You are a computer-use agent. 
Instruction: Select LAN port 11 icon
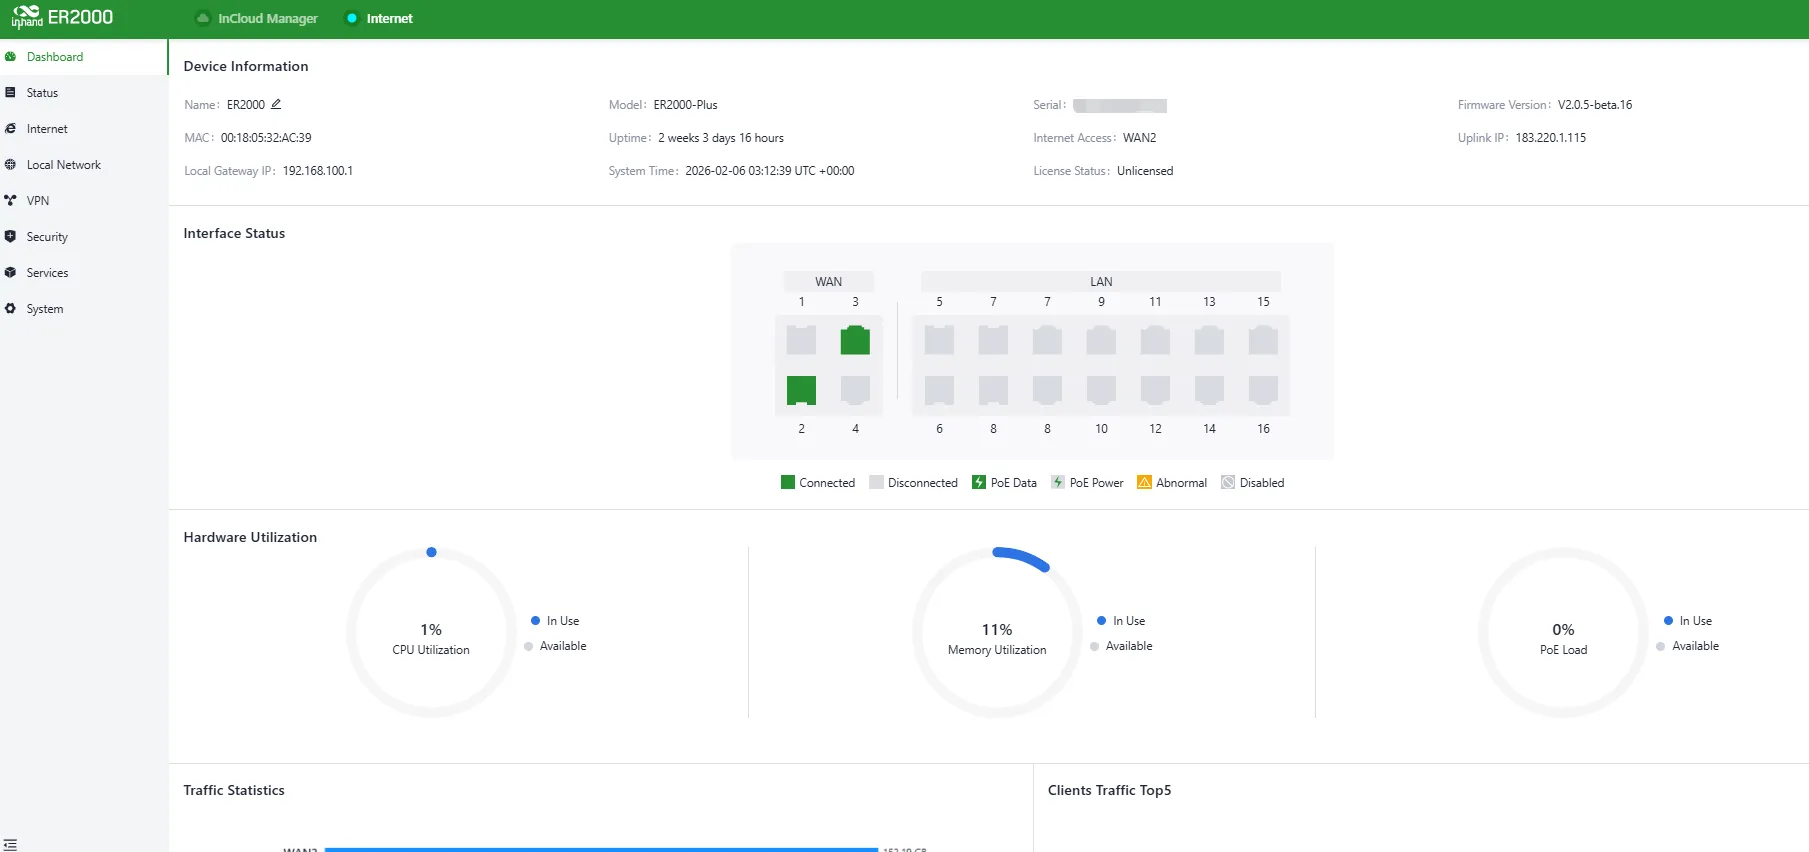point(1155,340)
